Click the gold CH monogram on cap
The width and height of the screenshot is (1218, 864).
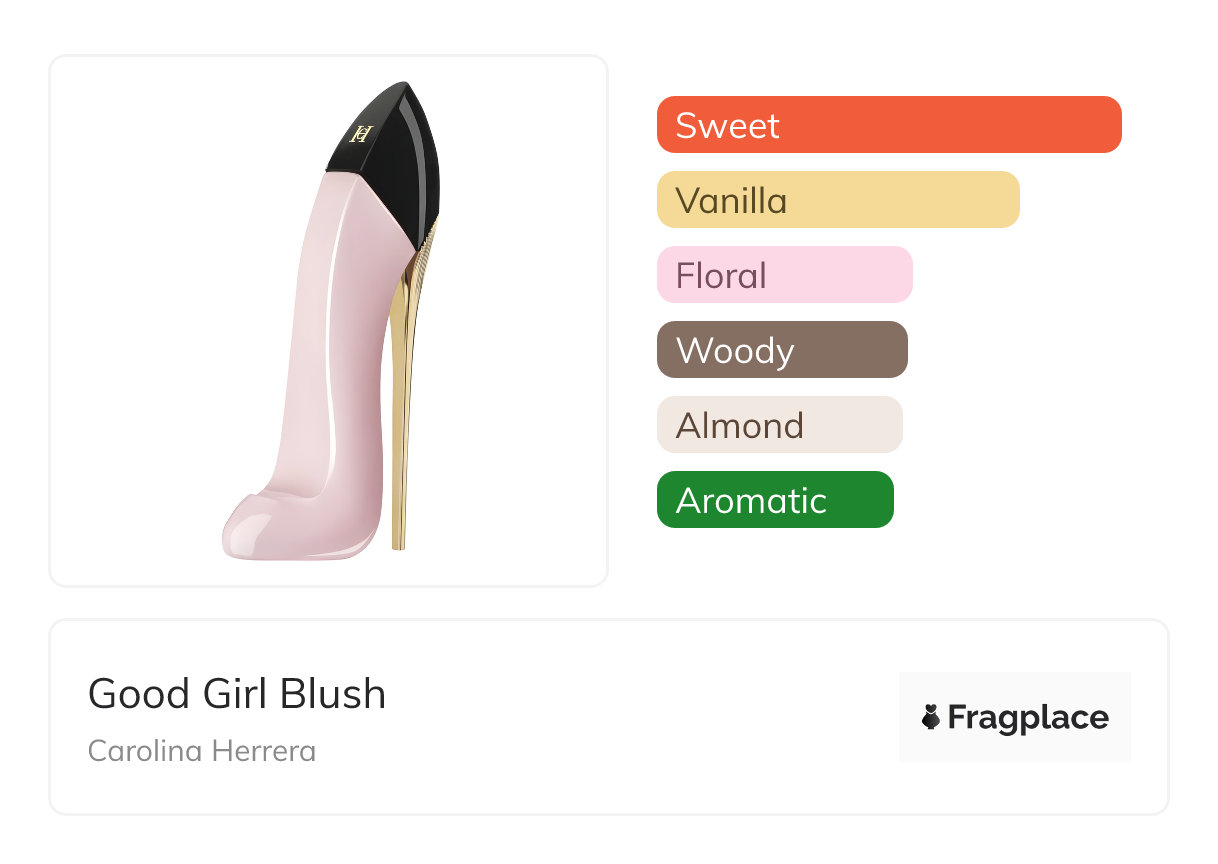point(360,133)
